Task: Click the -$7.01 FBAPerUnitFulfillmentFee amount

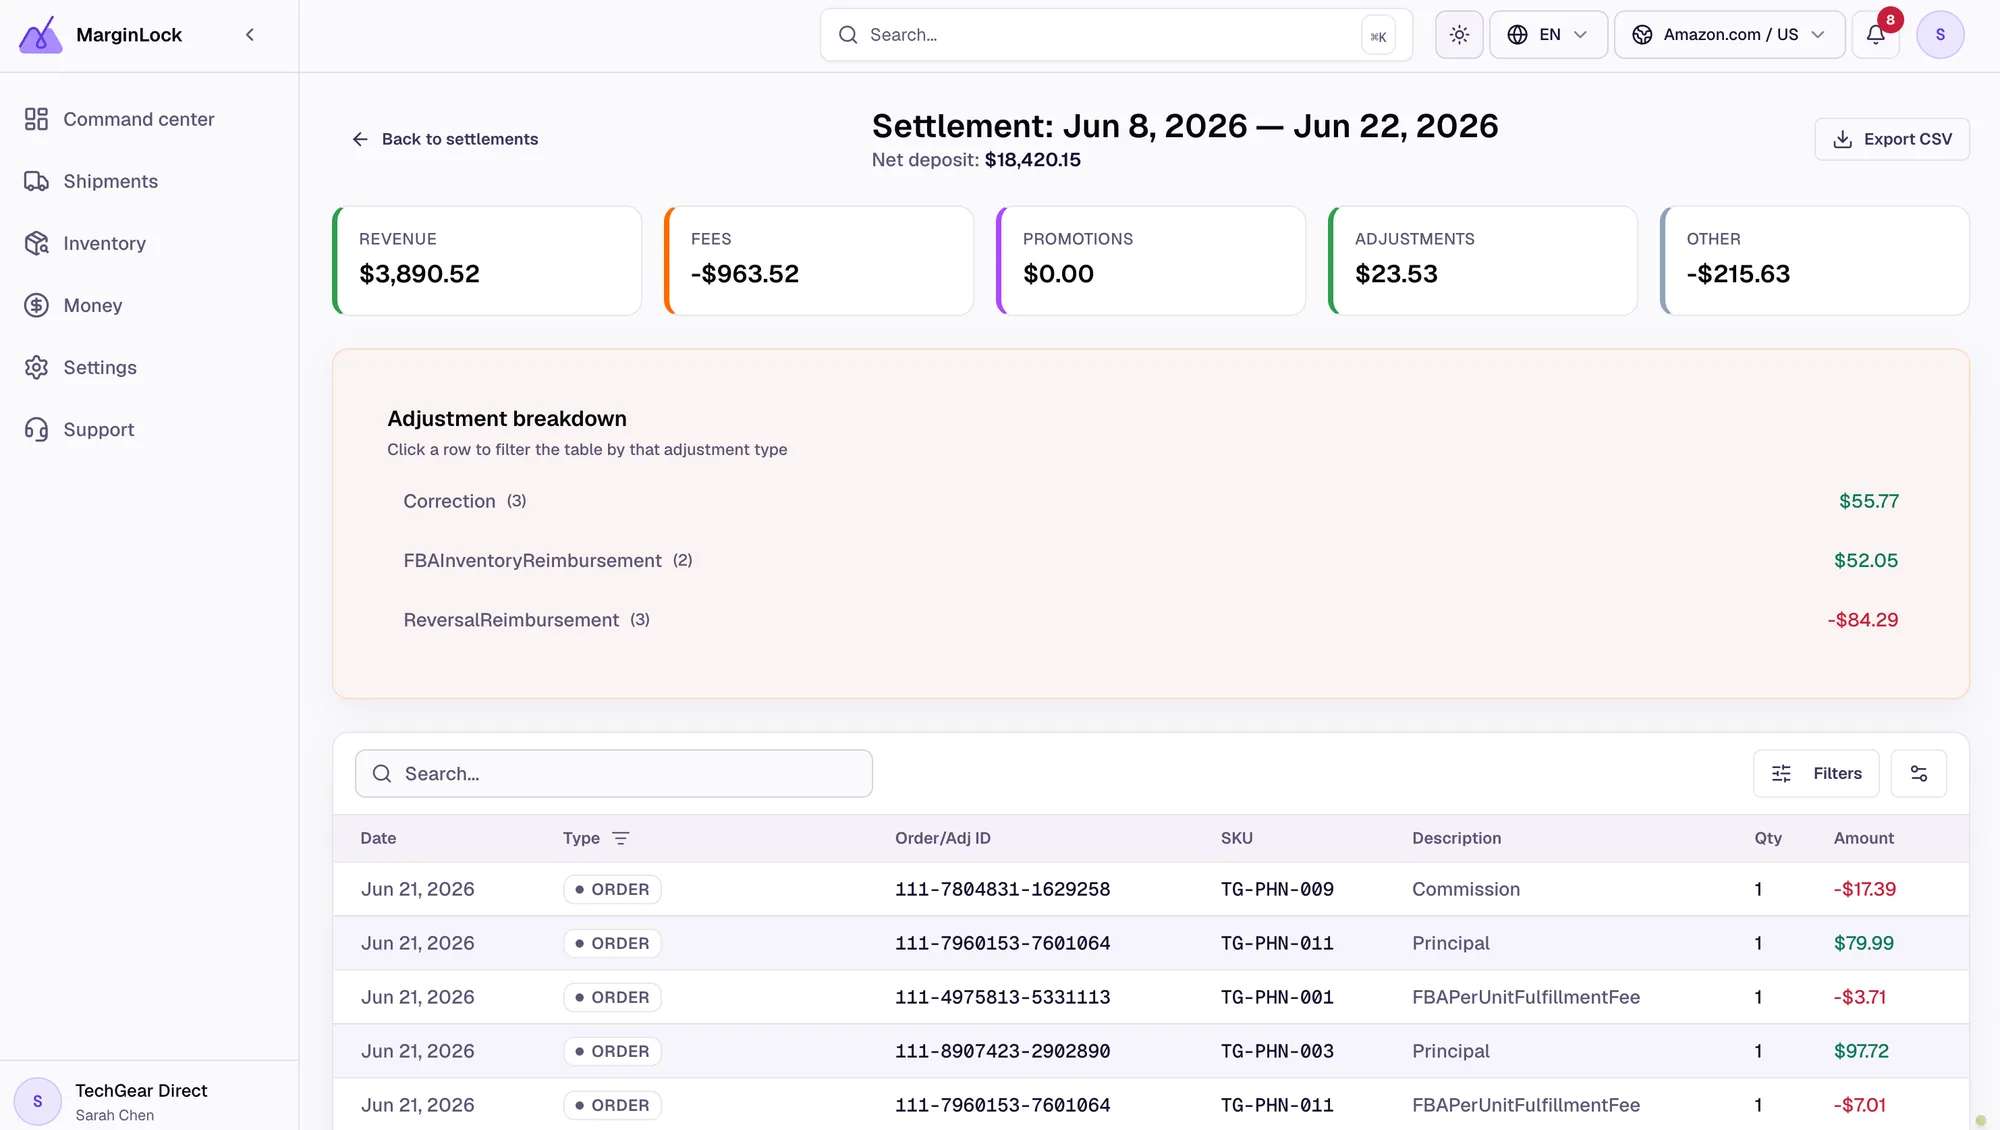Action: point(1860,1106)
